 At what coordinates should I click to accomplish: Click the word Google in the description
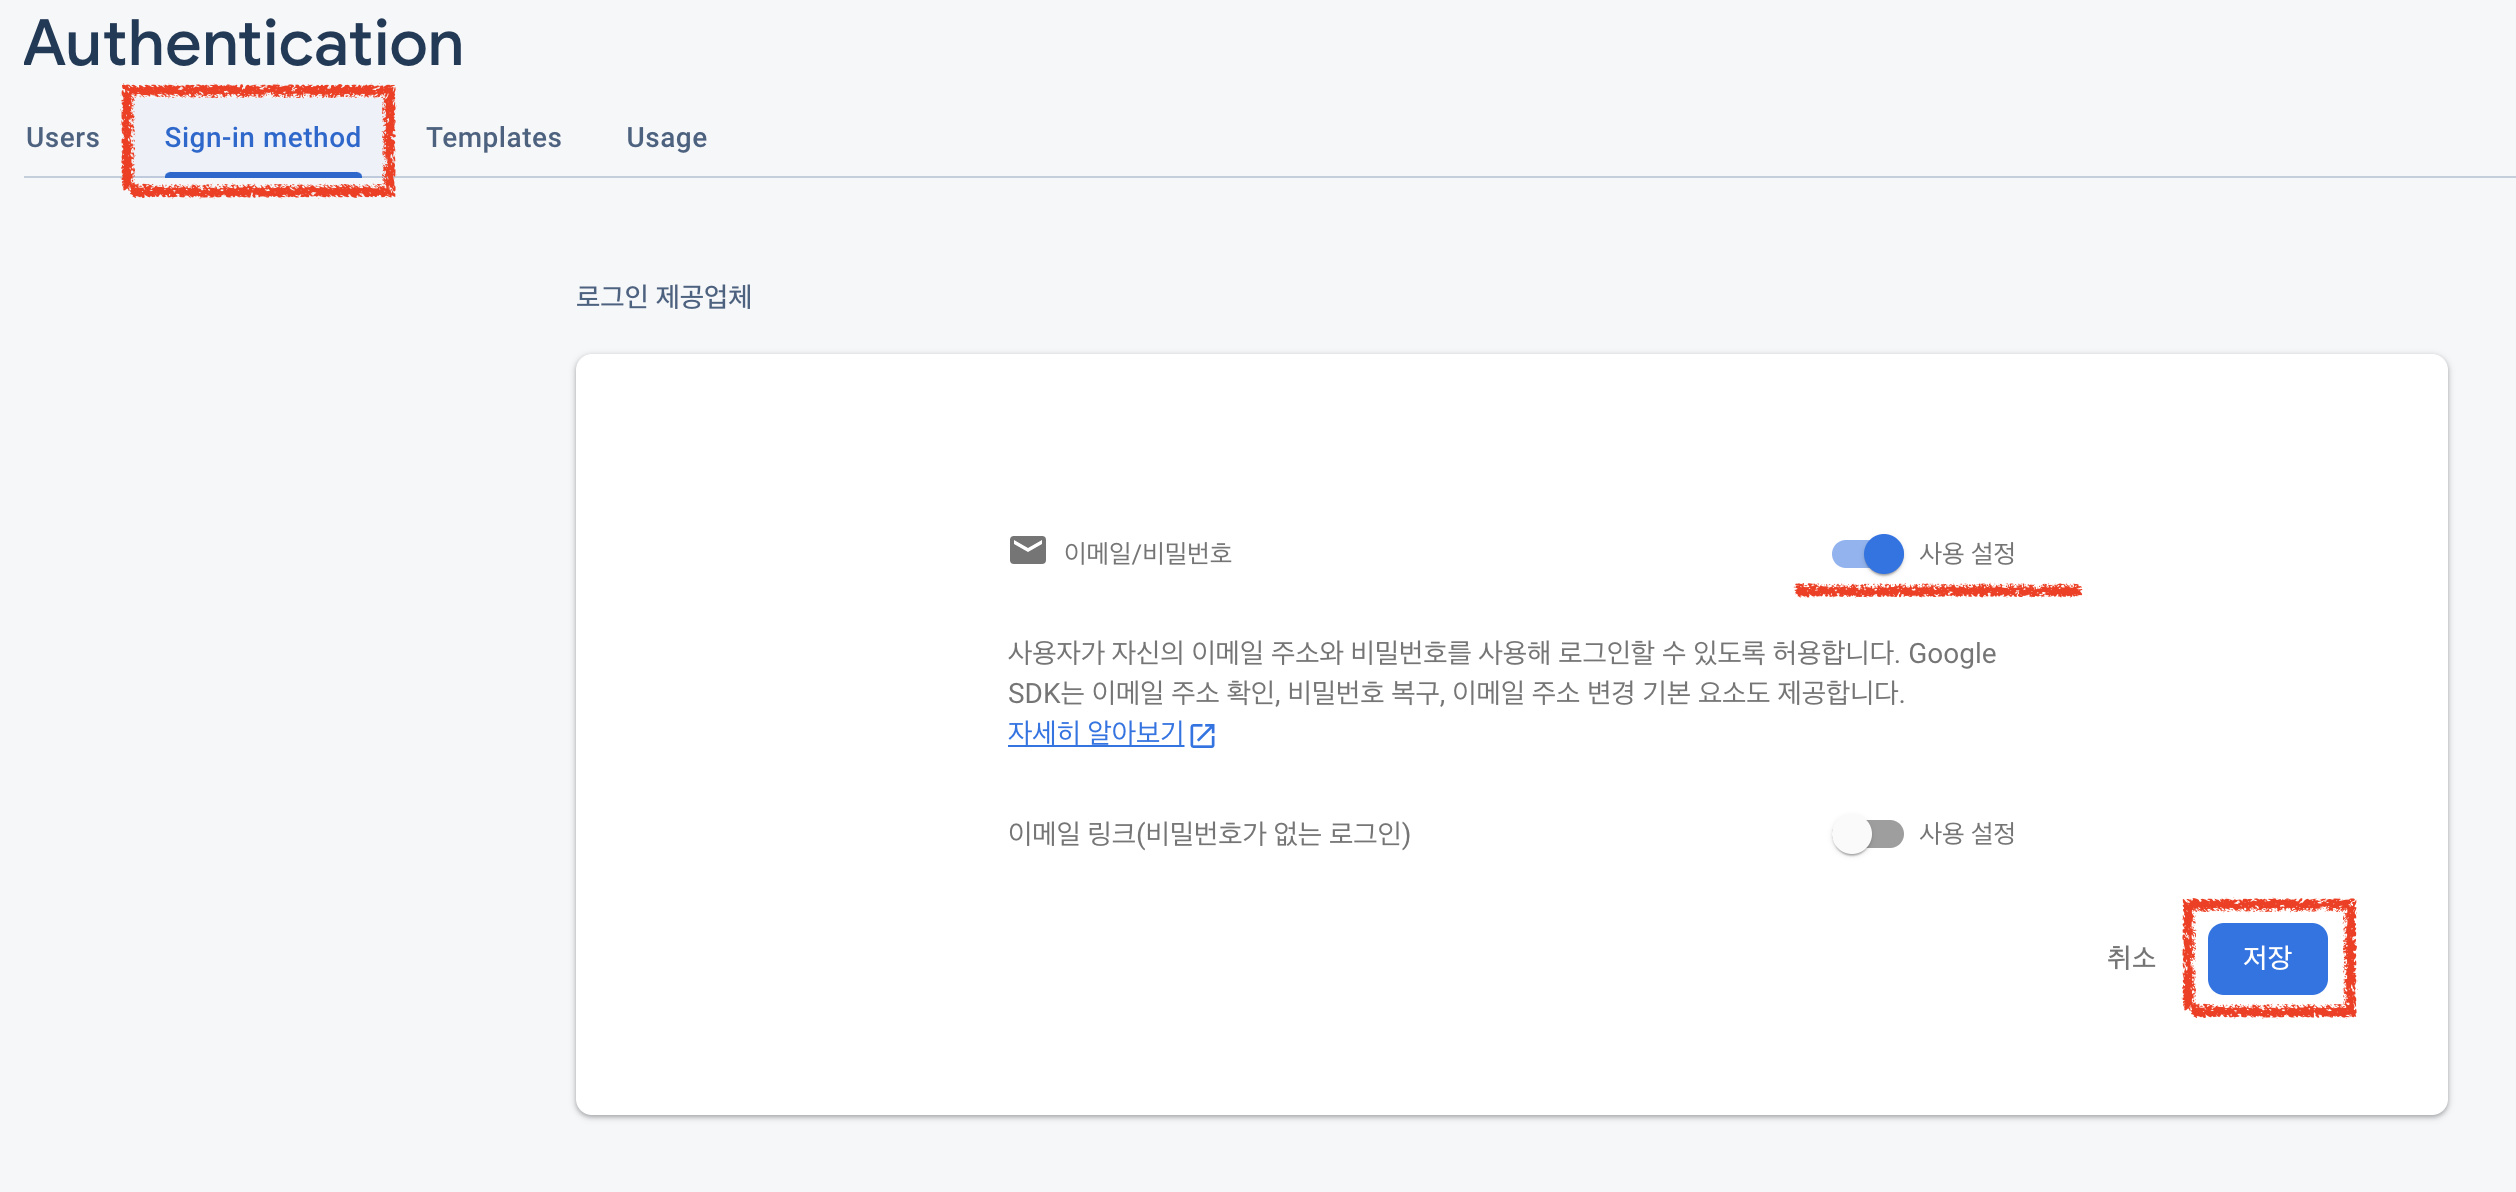click(1951, 654)
